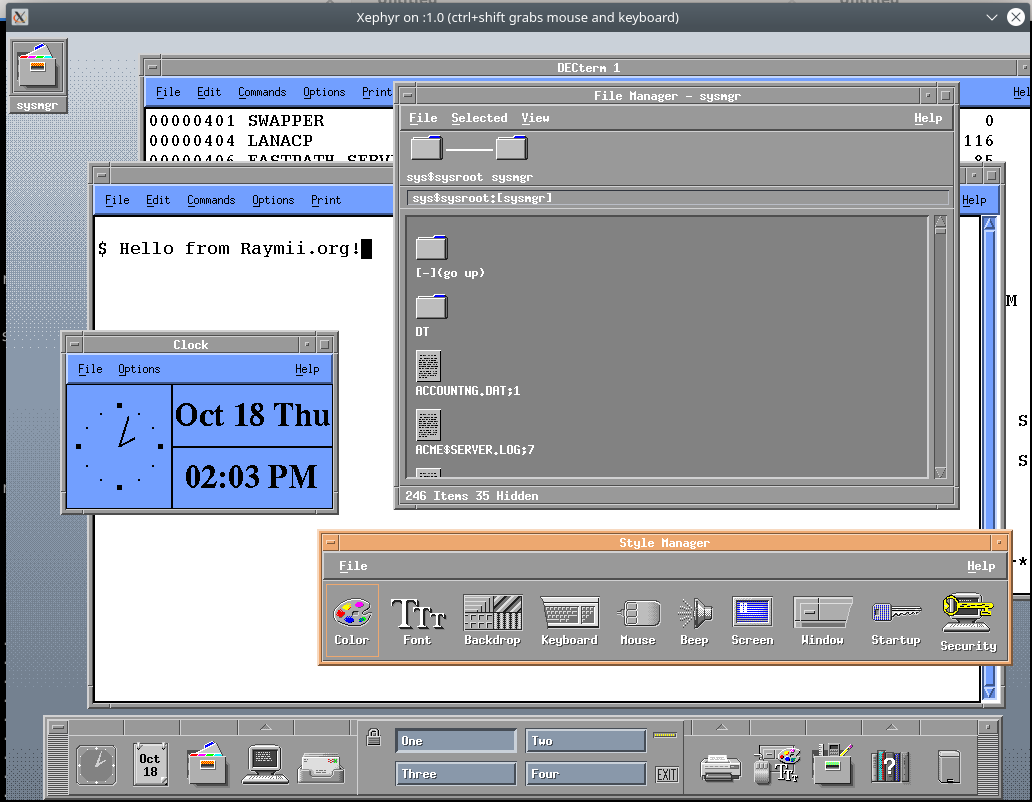Open the trash can on the front panel
The width and height of the screenshot is (1032, 802).
pyautogui.click(x=946, y=765)
